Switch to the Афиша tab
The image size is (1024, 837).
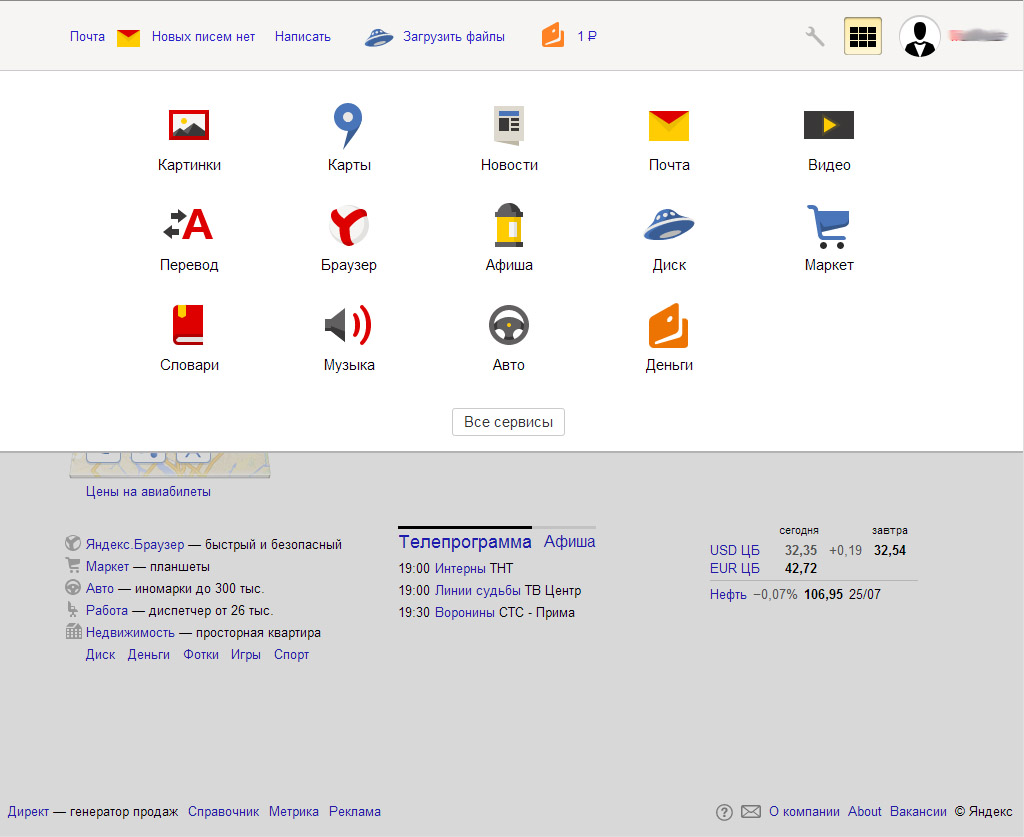569,541
